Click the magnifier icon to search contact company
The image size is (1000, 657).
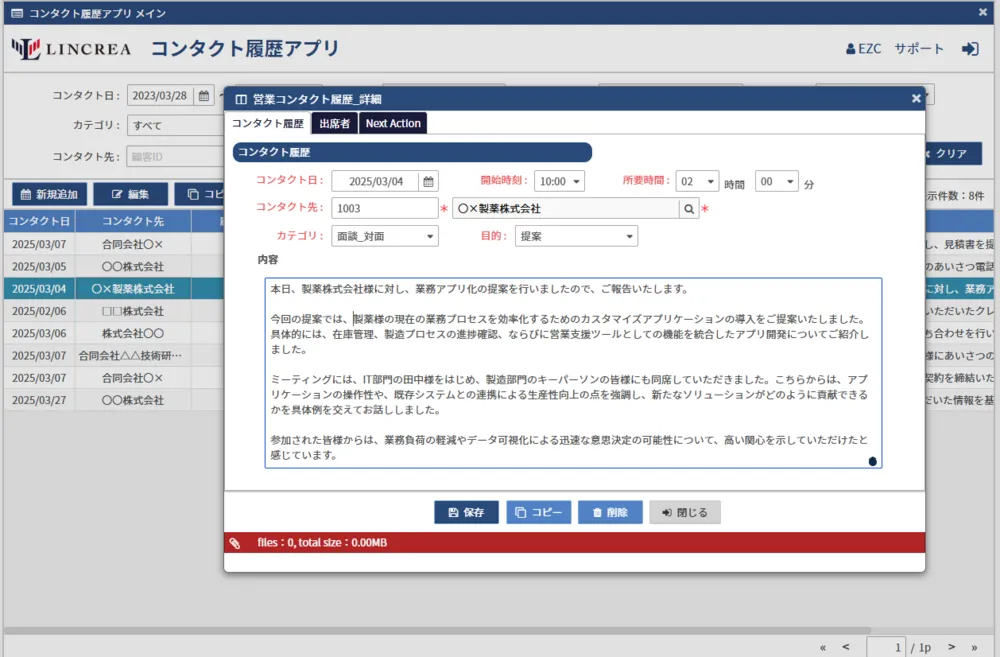688,209
